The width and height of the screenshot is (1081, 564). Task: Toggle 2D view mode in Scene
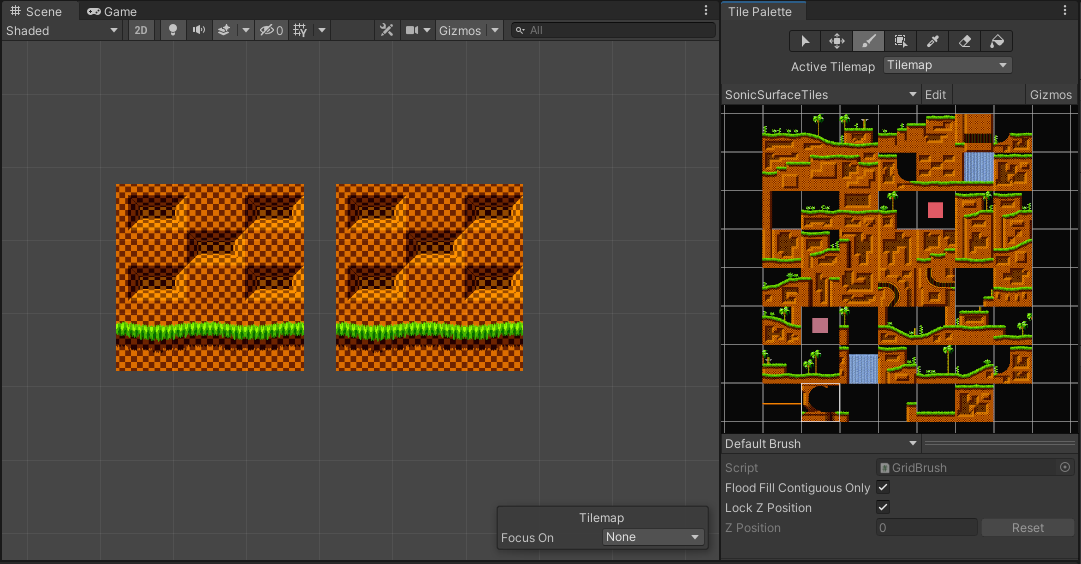click(x=141, y=30)
